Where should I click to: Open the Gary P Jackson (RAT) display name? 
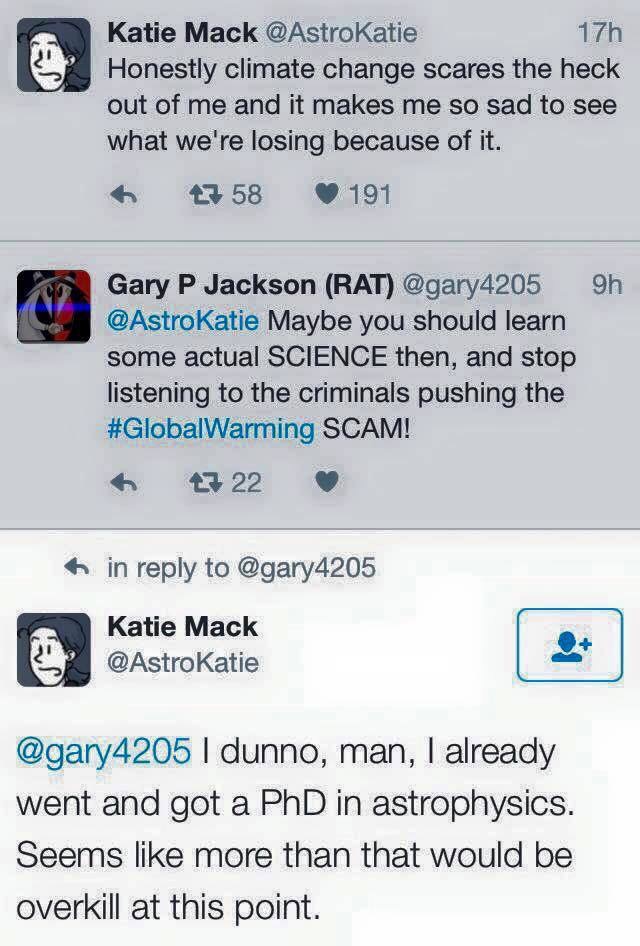tap(249, 285)
